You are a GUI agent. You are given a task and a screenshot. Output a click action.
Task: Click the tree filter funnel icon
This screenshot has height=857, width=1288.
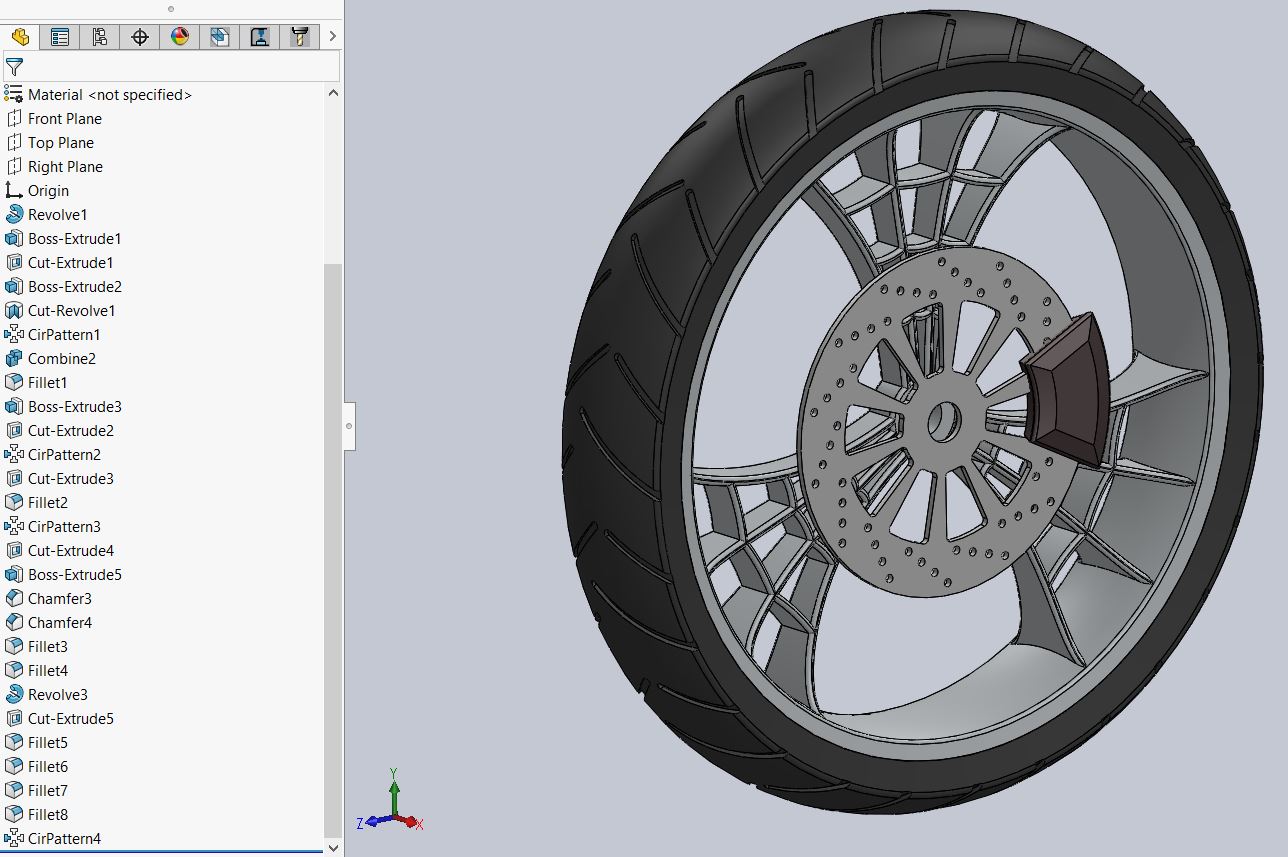click(x=15, y=67)
